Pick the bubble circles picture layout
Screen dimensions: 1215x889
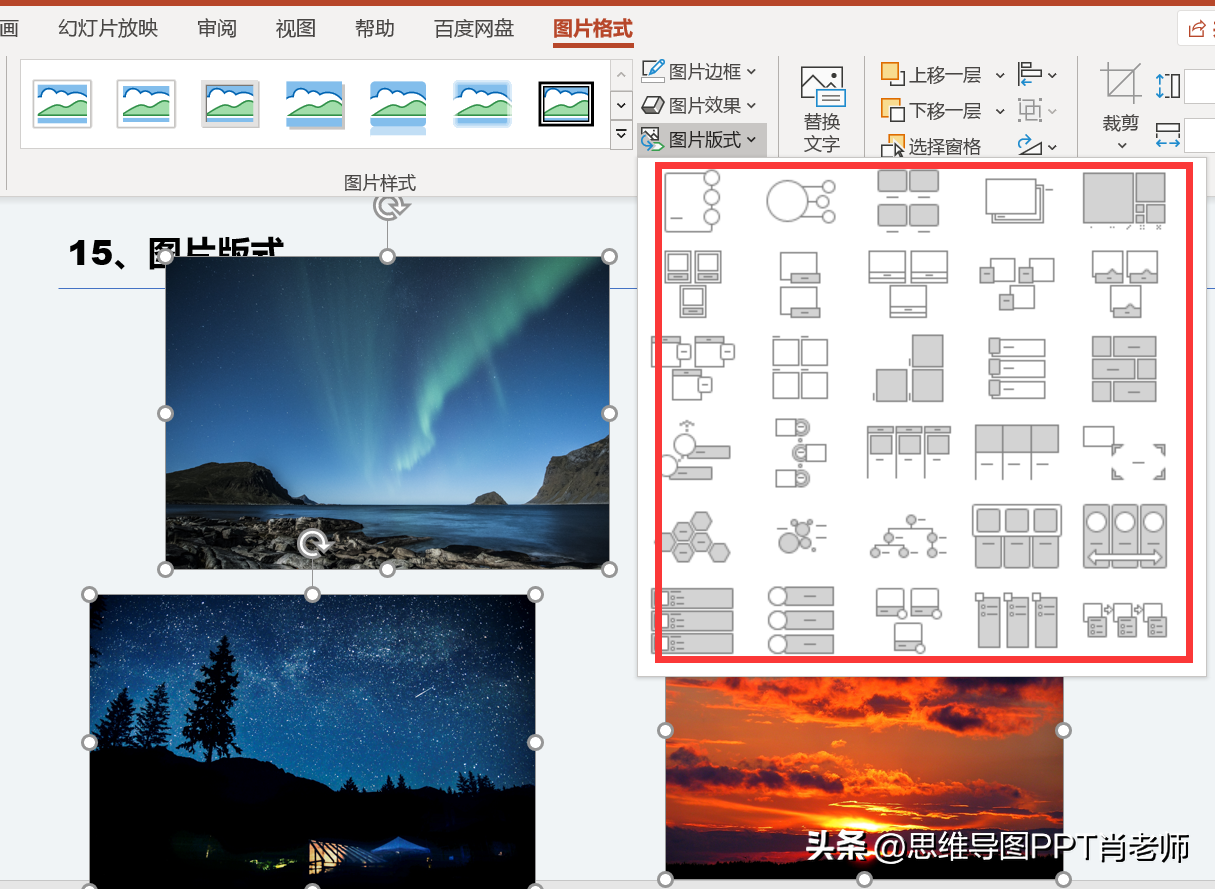[x=801, y=537]
